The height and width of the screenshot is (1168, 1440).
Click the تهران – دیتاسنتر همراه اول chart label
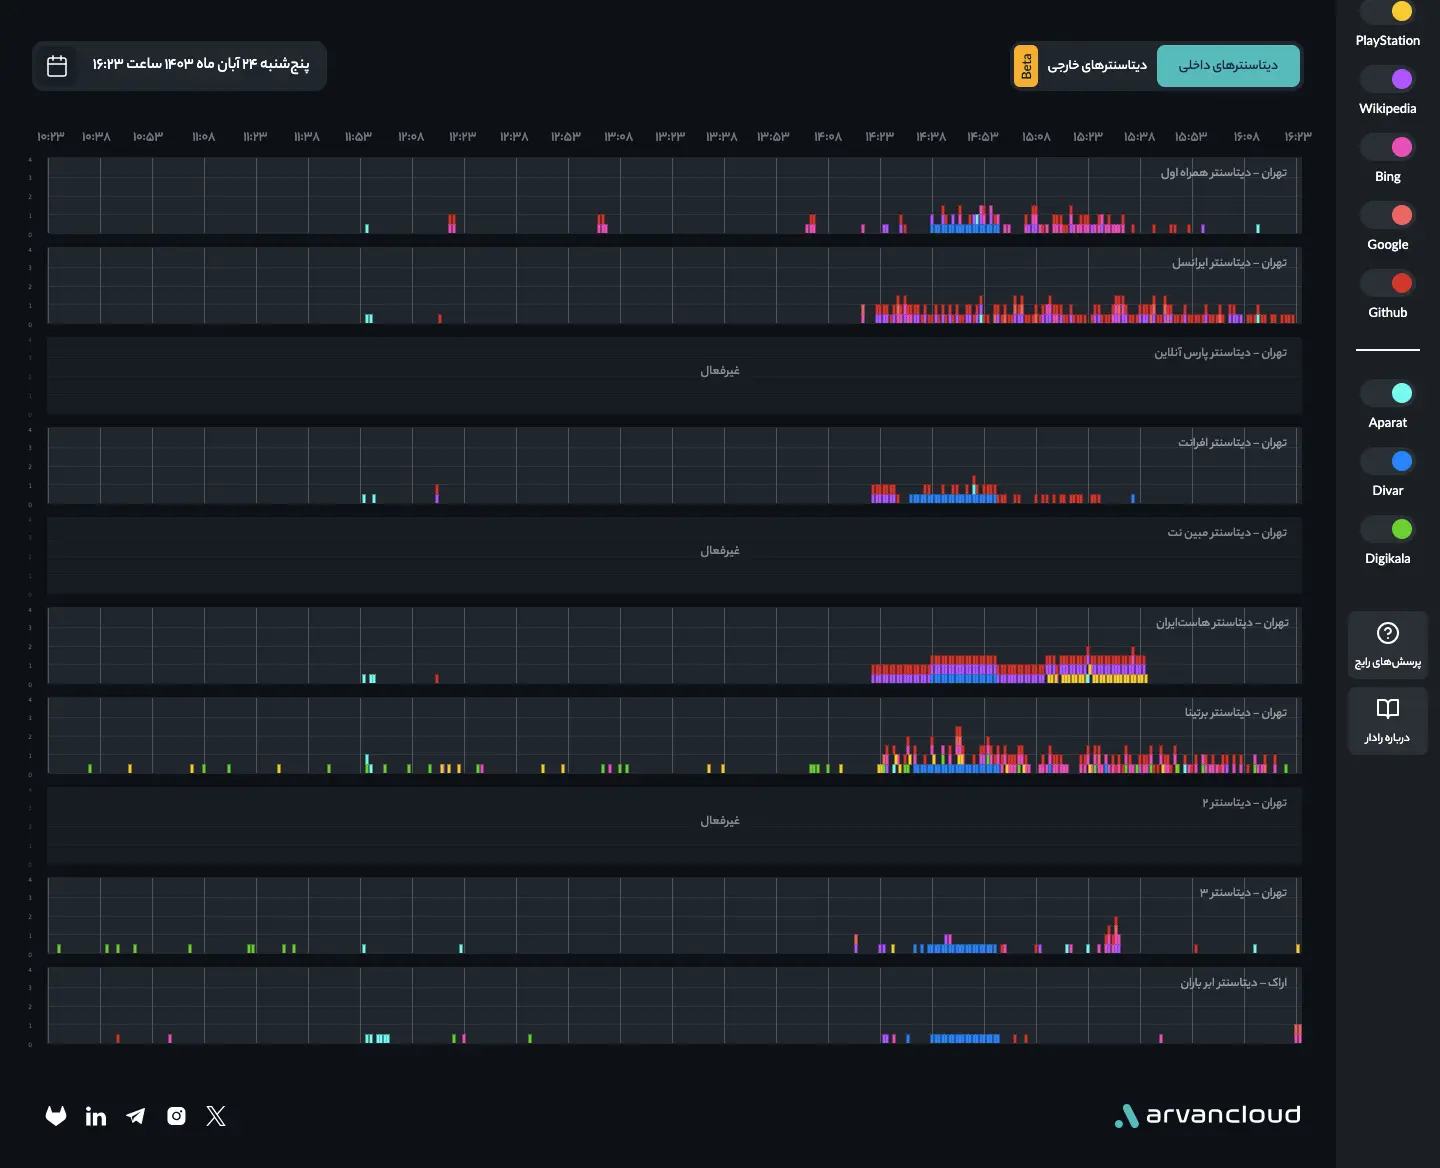pos(1223,173)
